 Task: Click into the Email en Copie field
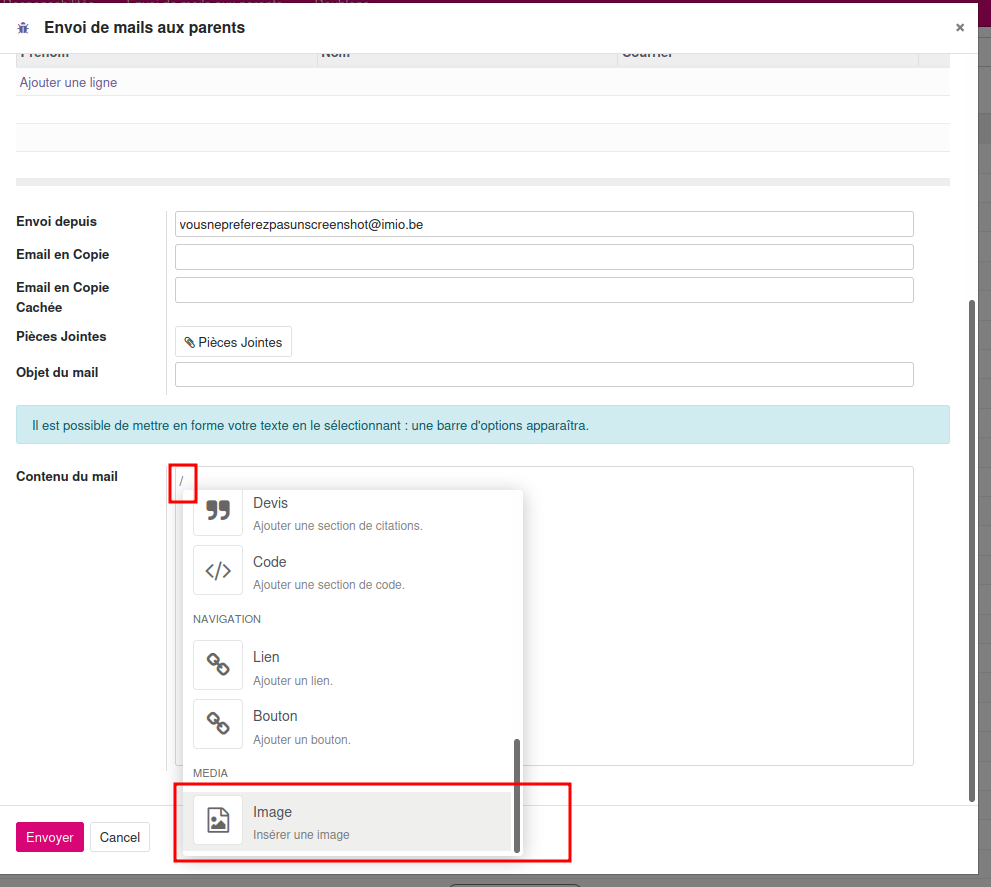[544, 257]
